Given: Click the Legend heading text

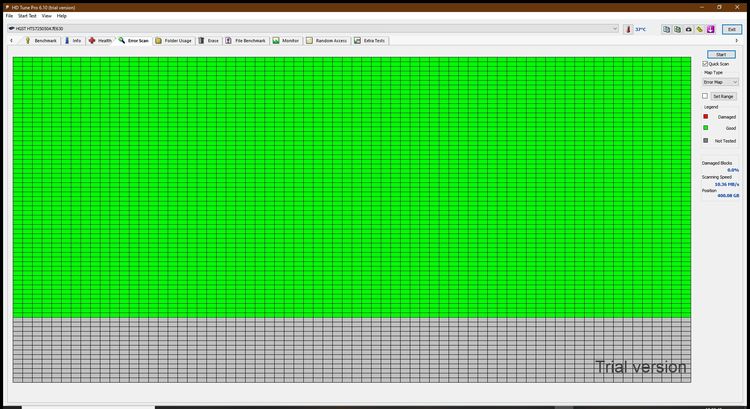Looking at the screenshot, I should coord(711,107).
